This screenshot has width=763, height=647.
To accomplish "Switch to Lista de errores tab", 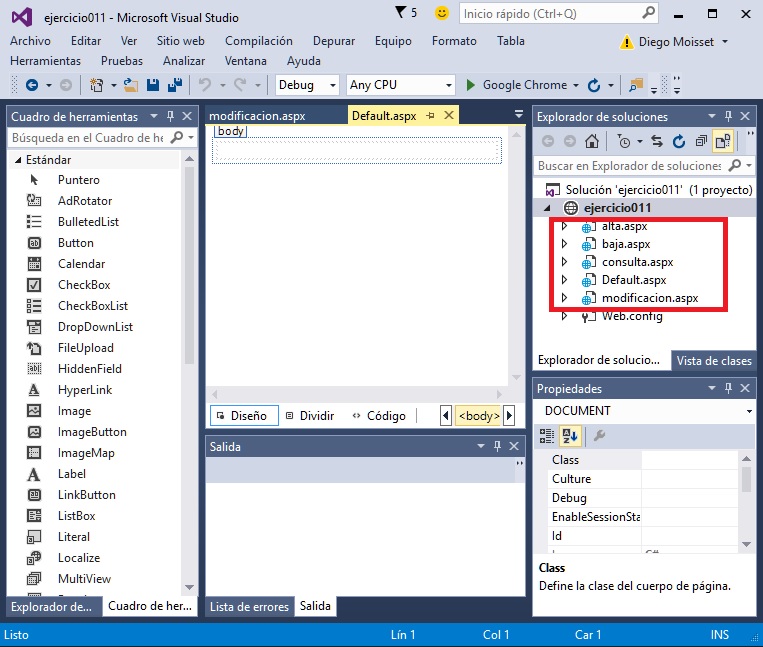I will point(249,607).
